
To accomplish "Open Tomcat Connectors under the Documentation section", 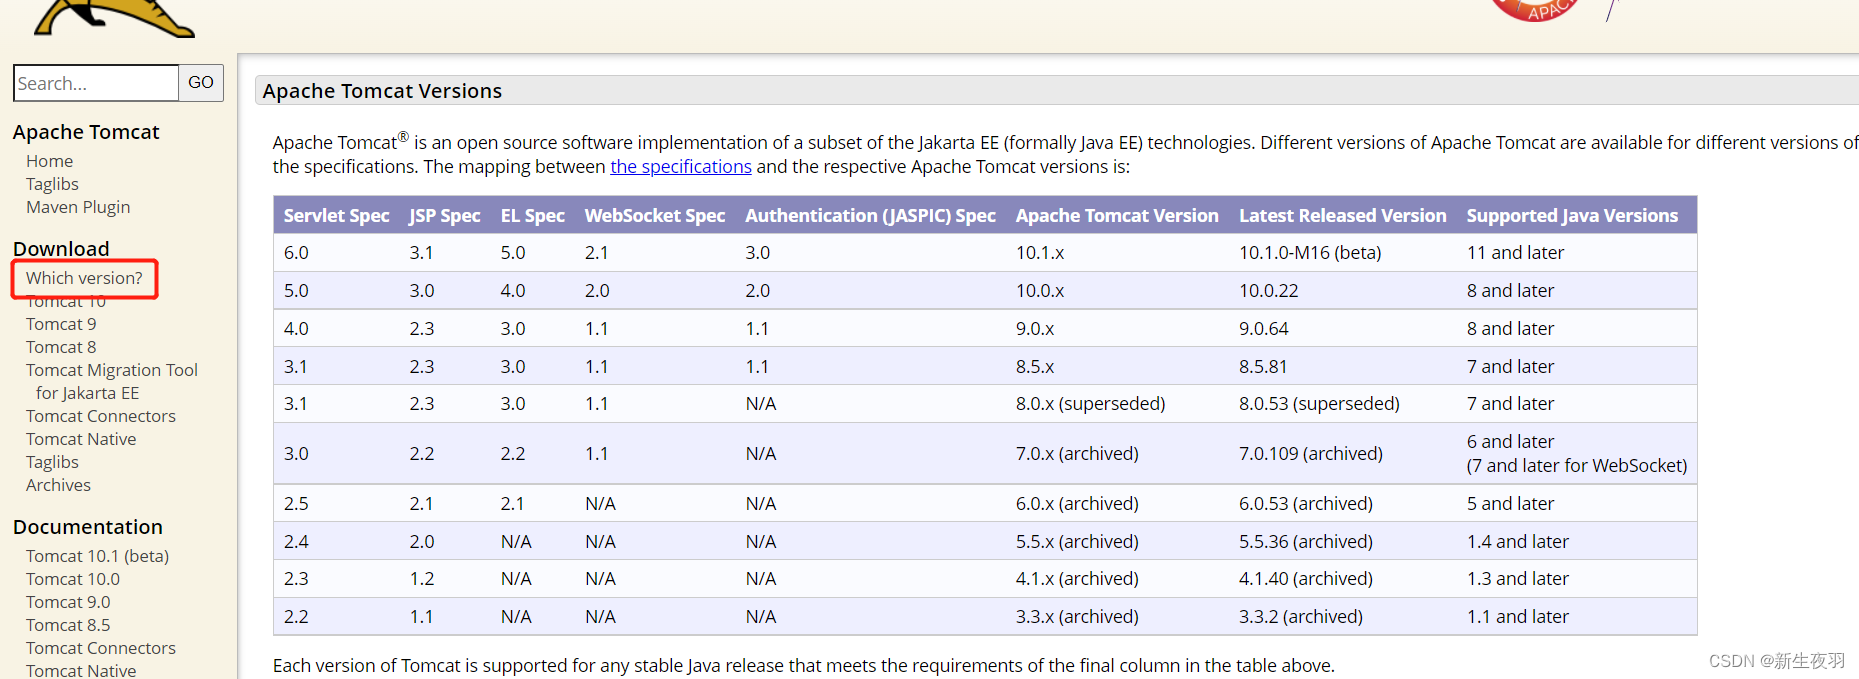I will coord(101,648).
